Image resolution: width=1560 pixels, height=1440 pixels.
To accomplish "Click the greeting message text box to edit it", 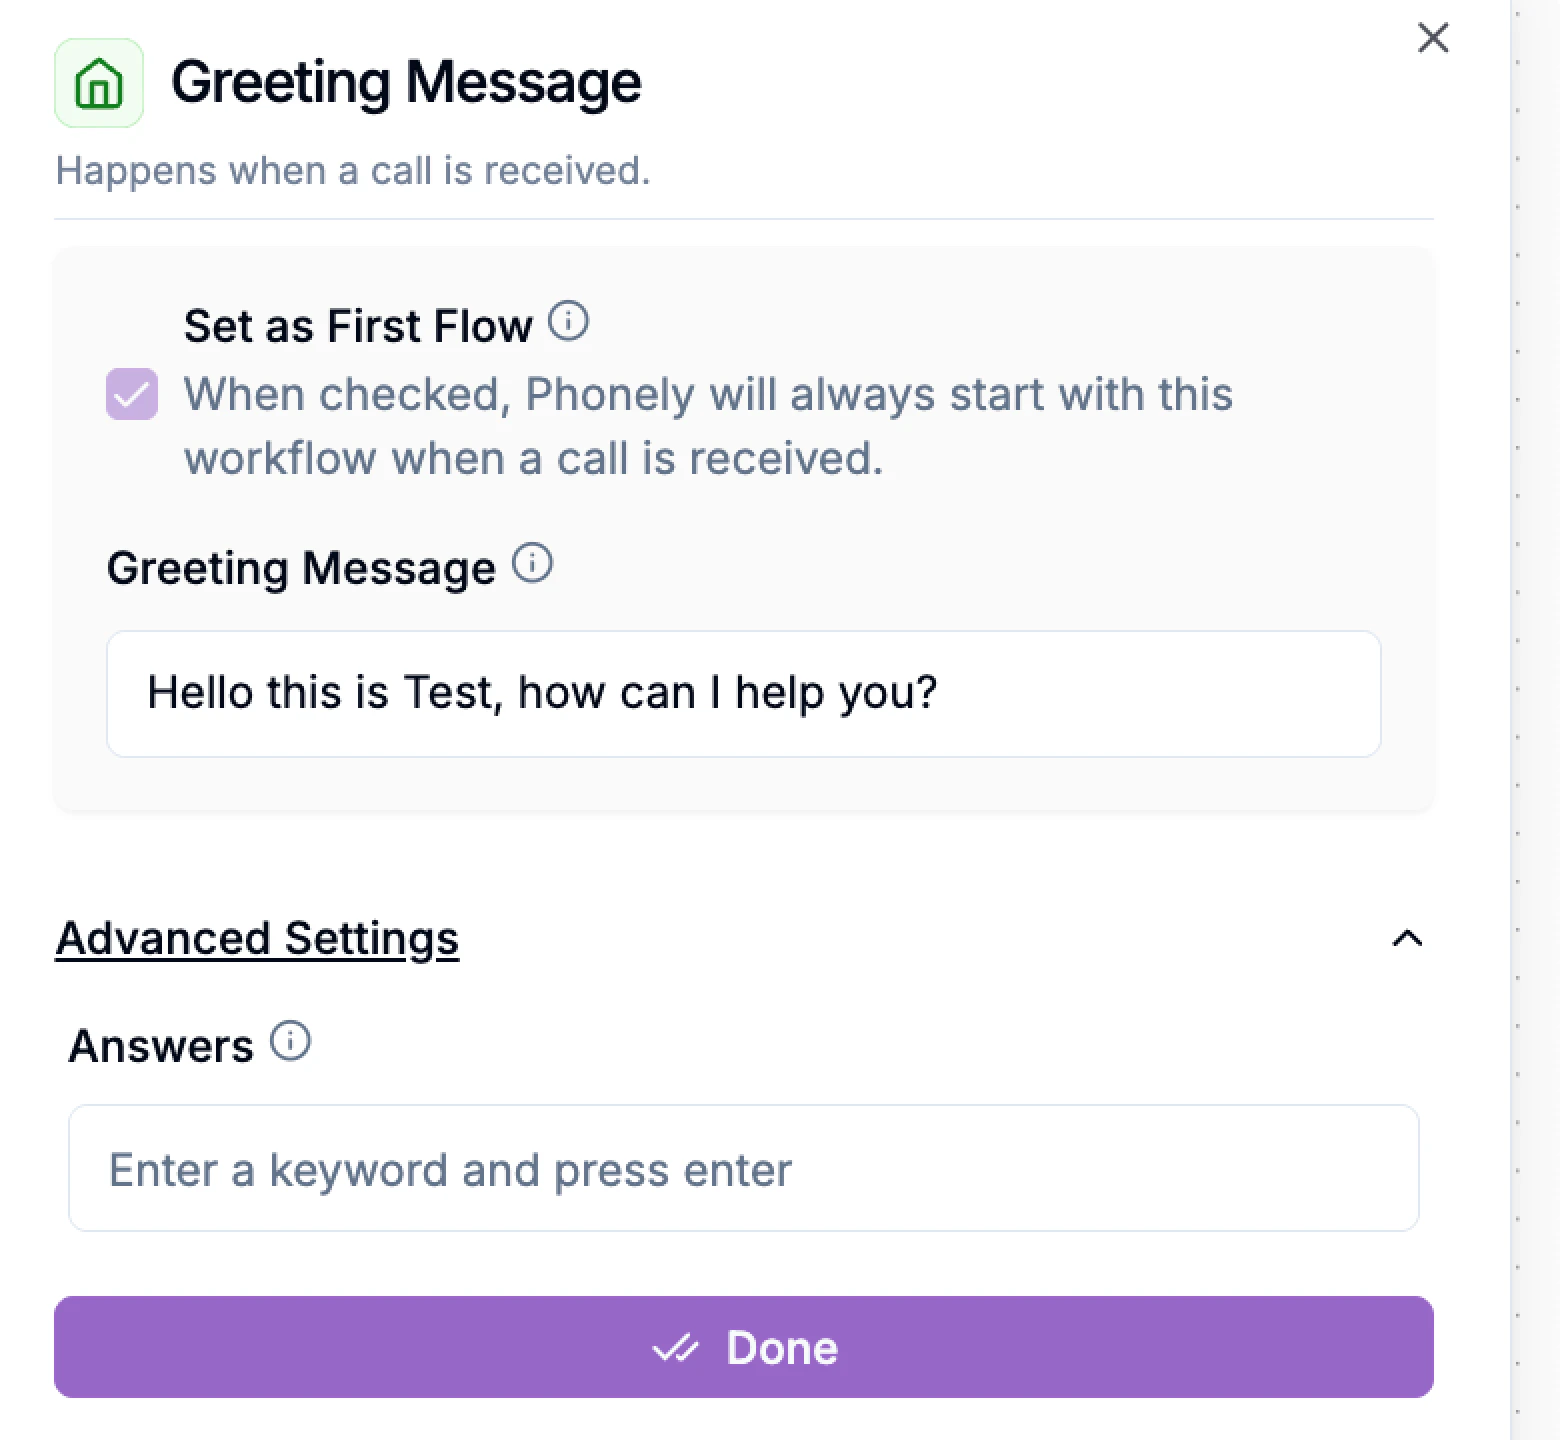I will click(x=744, y=693).
